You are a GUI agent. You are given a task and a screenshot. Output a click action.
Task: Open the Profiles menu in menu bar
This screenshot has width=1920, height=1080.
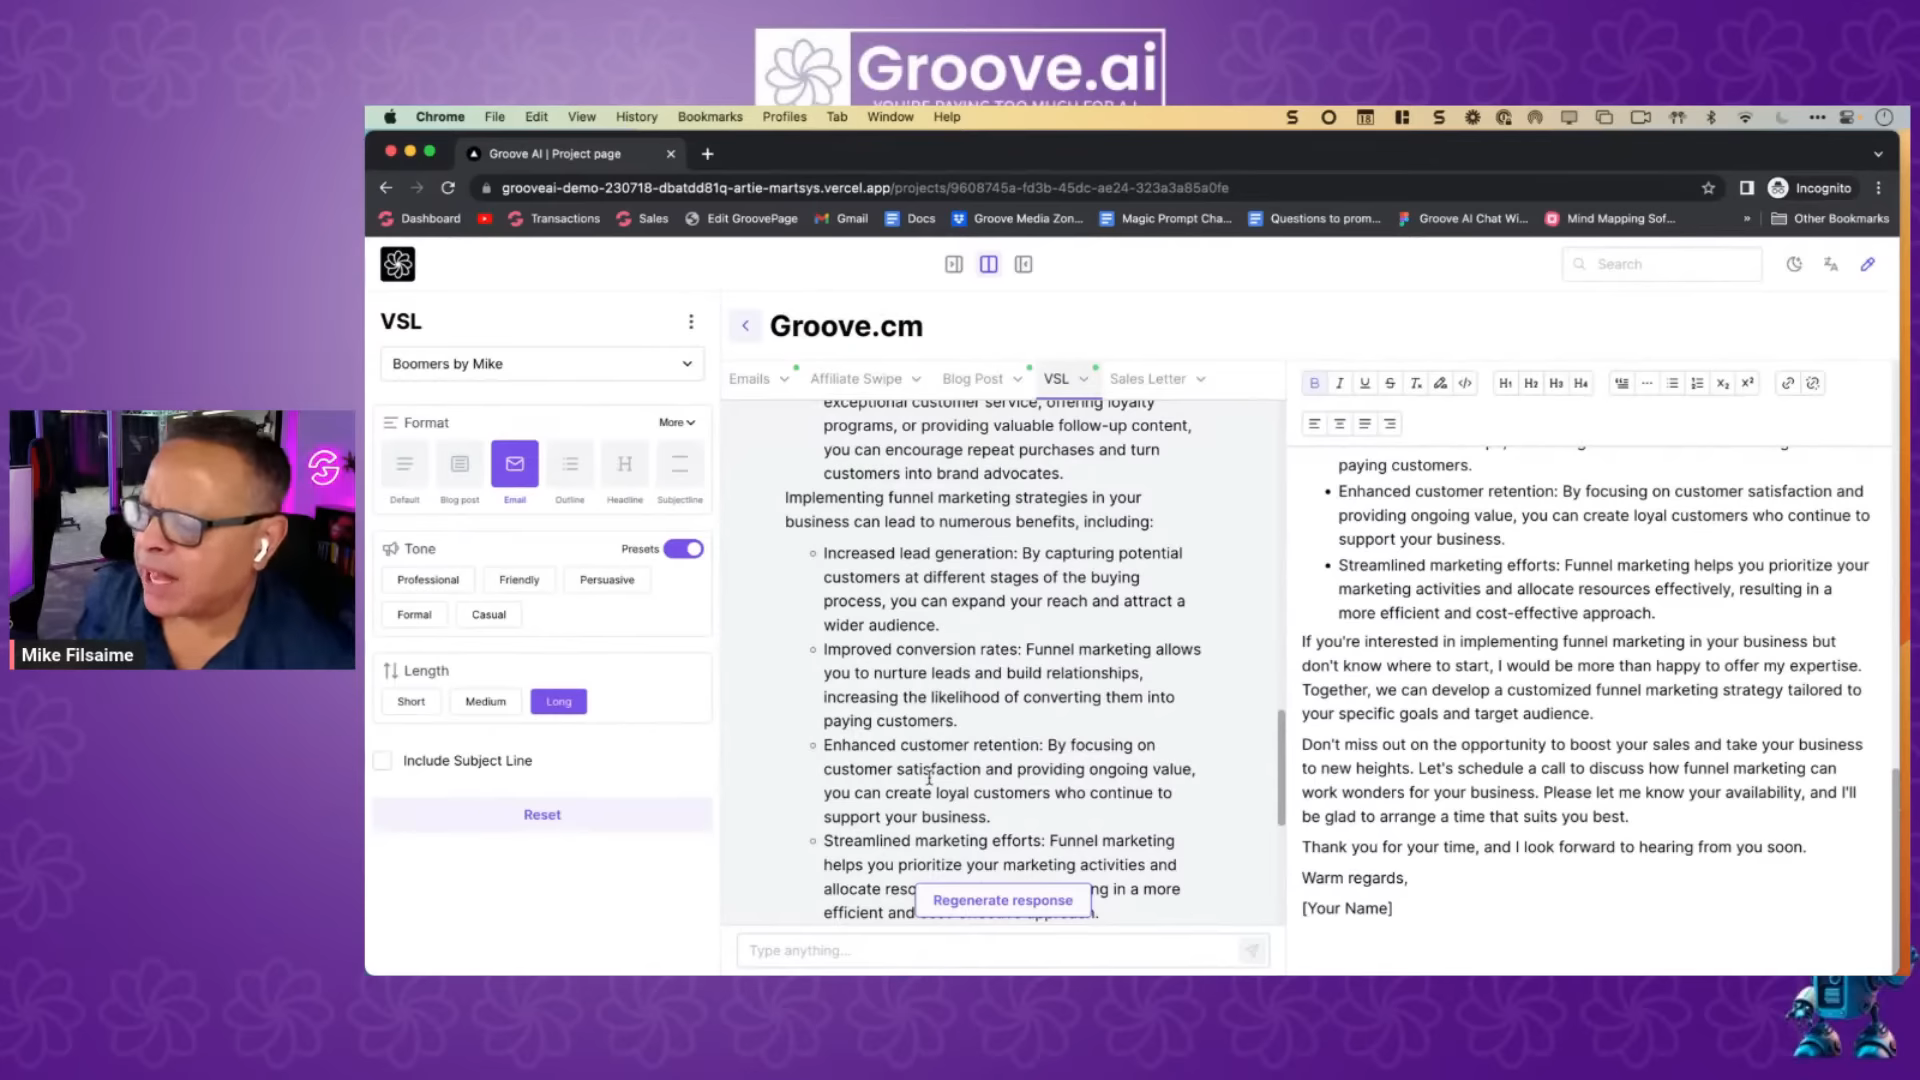tap(784, 117)
